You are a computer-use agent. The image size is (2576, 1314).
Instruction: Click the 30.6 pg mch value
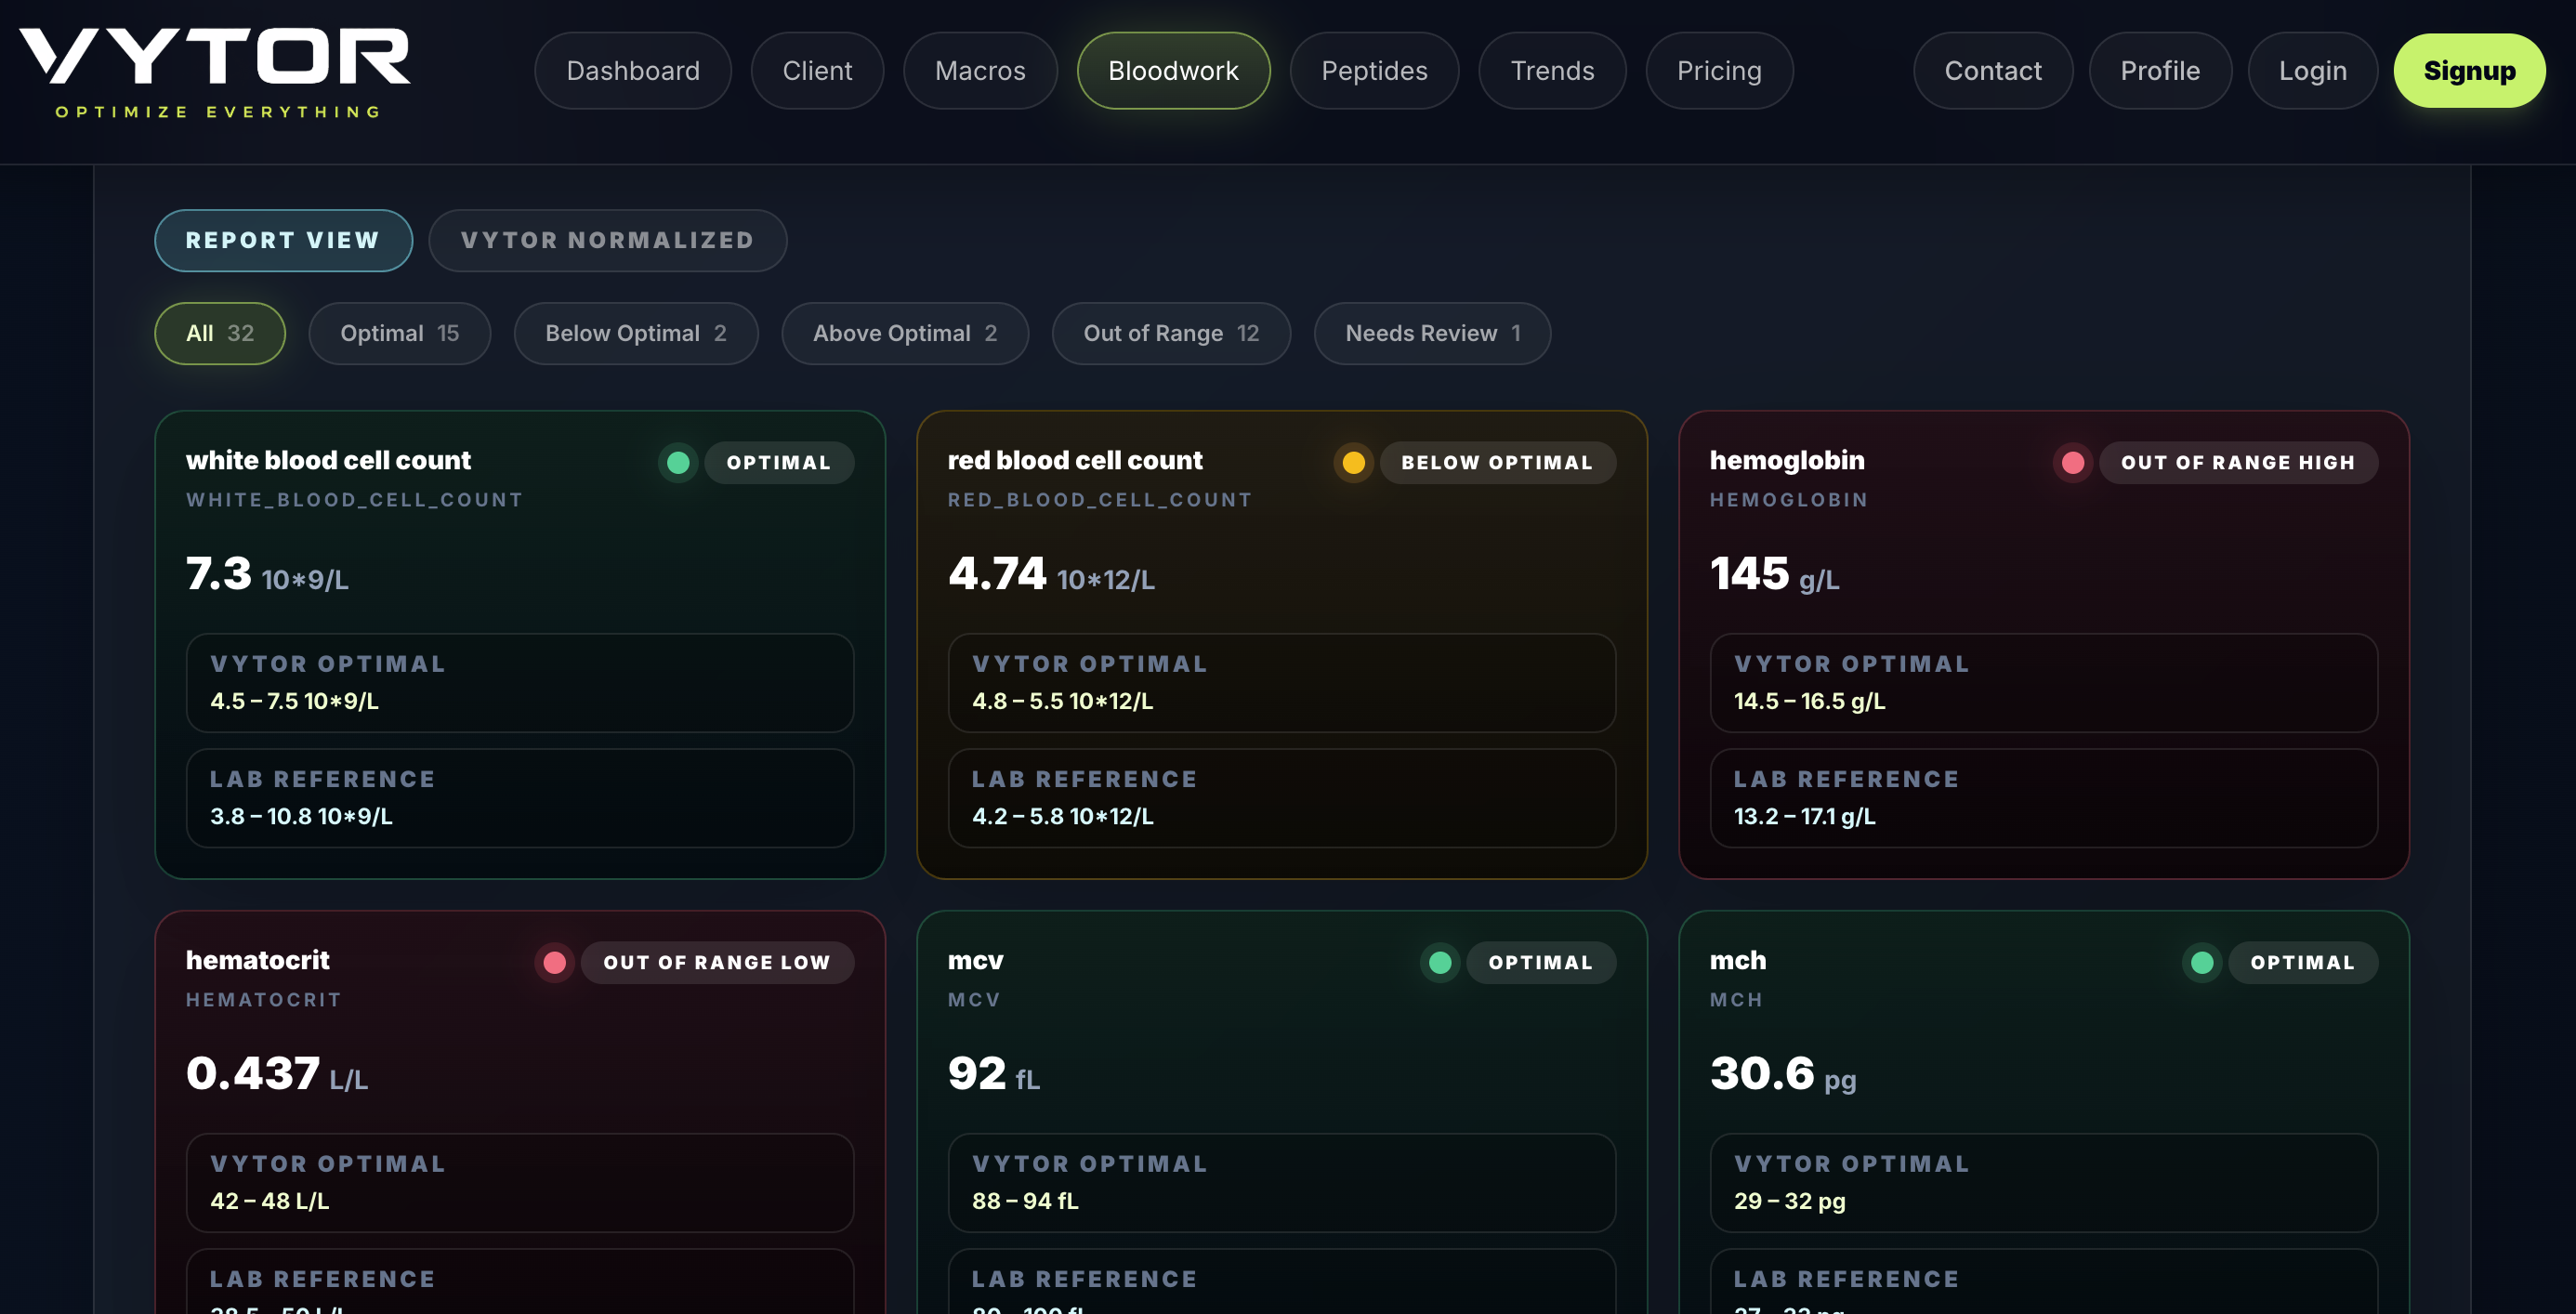[1783, 1074]
